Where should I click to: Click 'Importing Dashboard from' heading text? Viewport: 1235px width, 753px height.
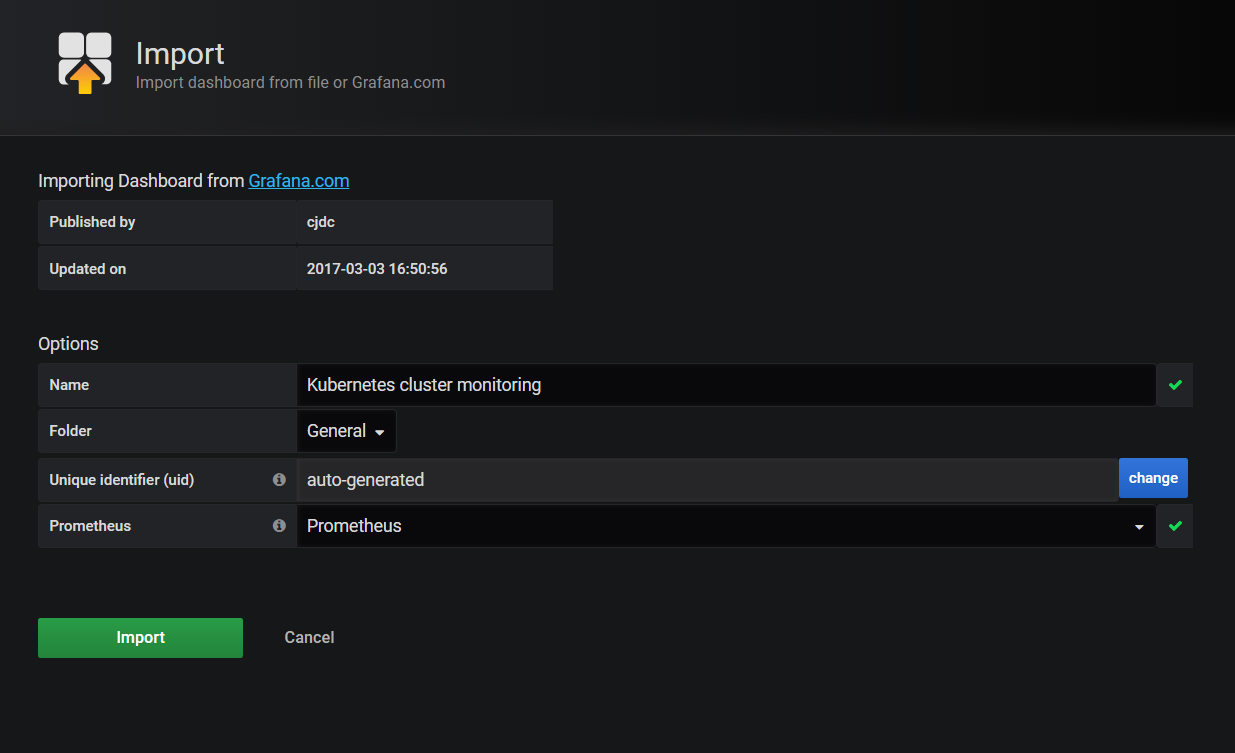[141, 181]
